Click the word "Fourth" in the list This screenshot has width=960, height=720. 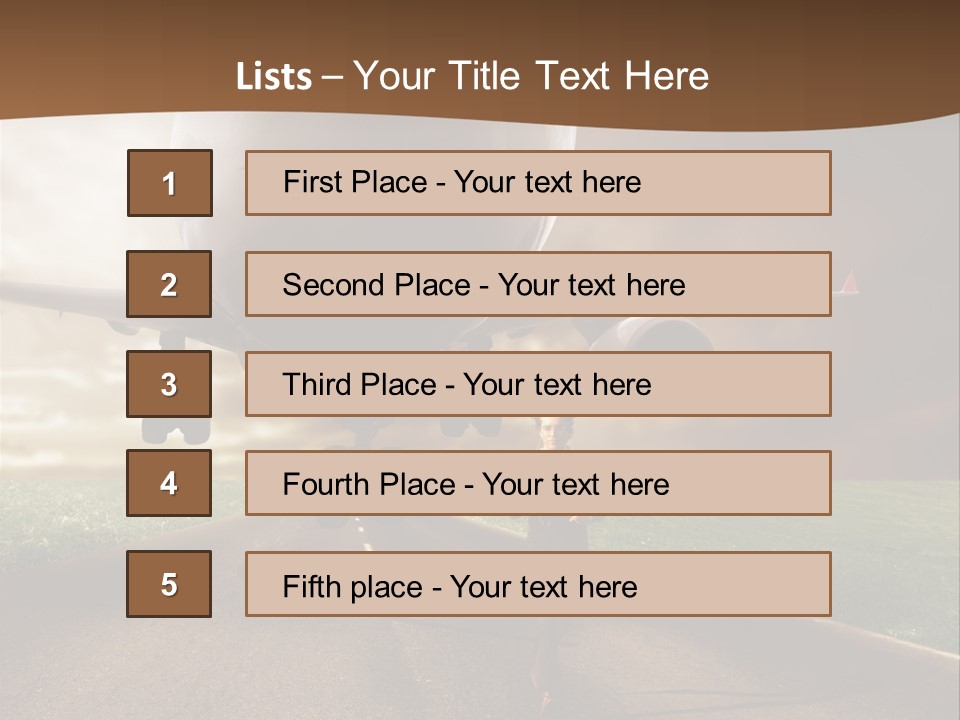coord(325,484)
